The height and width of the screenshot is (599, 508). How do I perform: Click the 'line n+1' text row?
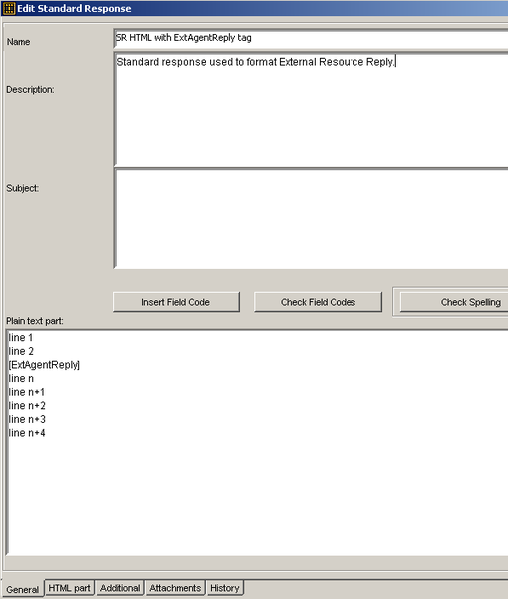(27, 392)
